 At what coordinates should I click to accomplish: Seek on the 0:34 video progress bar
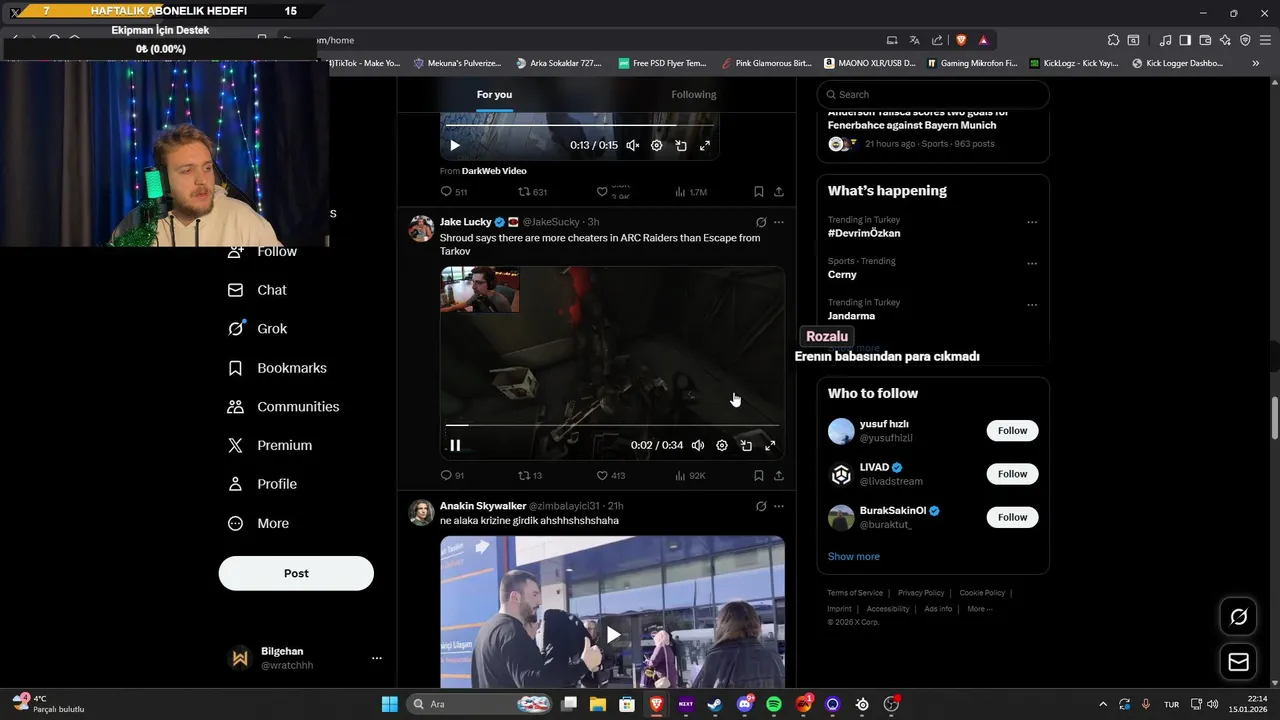click(612, 426)
